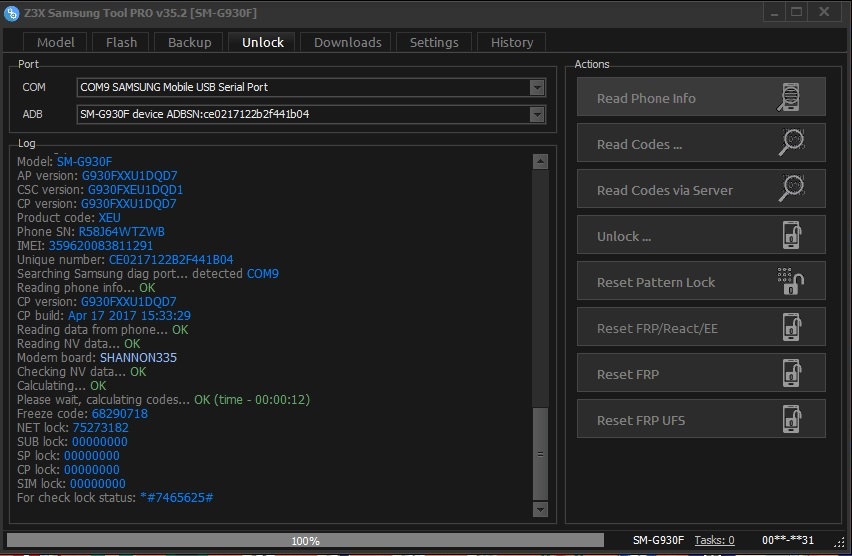Image resolution: width=852 pixels, height=556 pixels.
Task: Click Read Codes via Server button
Action: pos(701,189)
